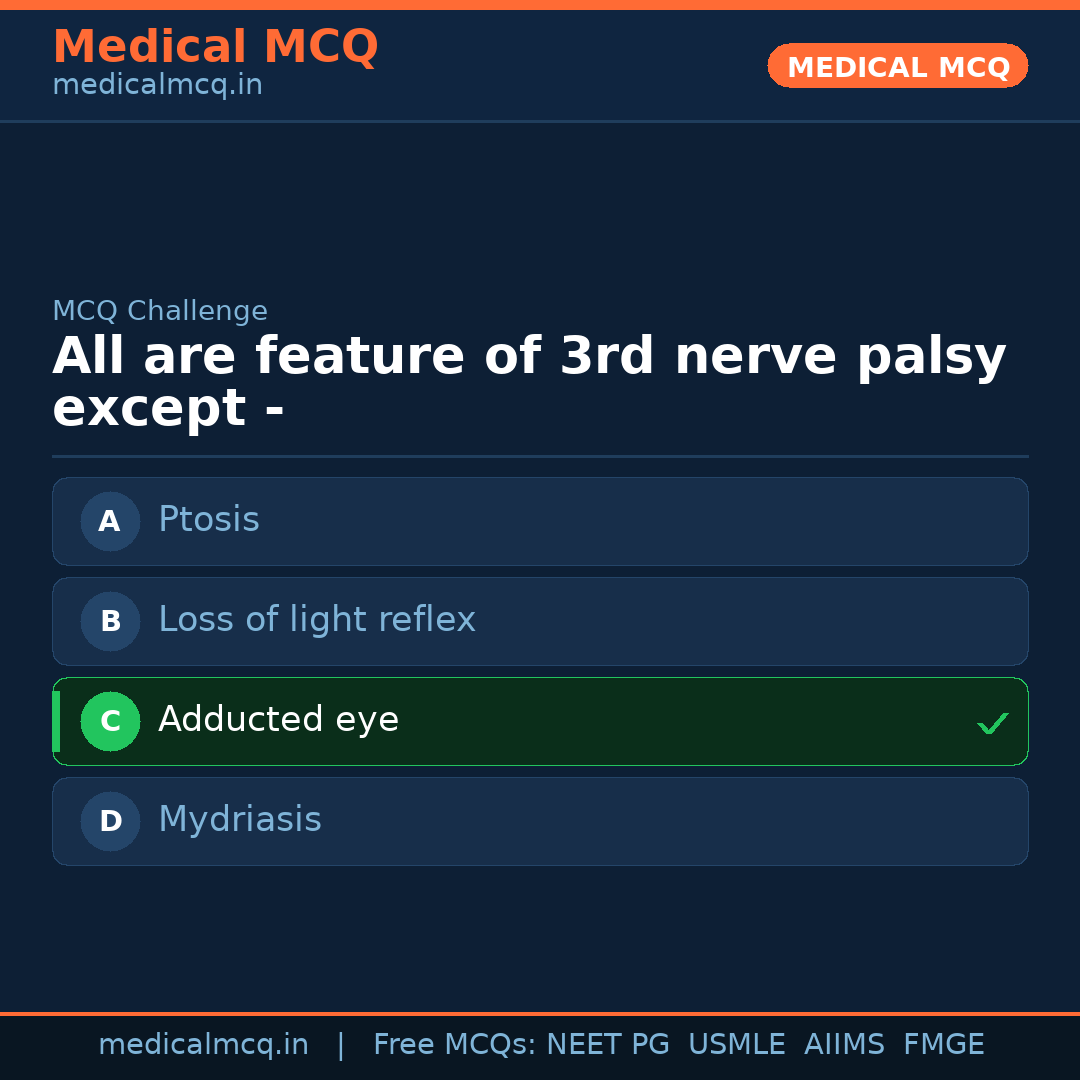Image resolution: width=1080 pixels, height=1080 pixels.
Task: Select answer option D Mydriasis
Action: [540, 821]
